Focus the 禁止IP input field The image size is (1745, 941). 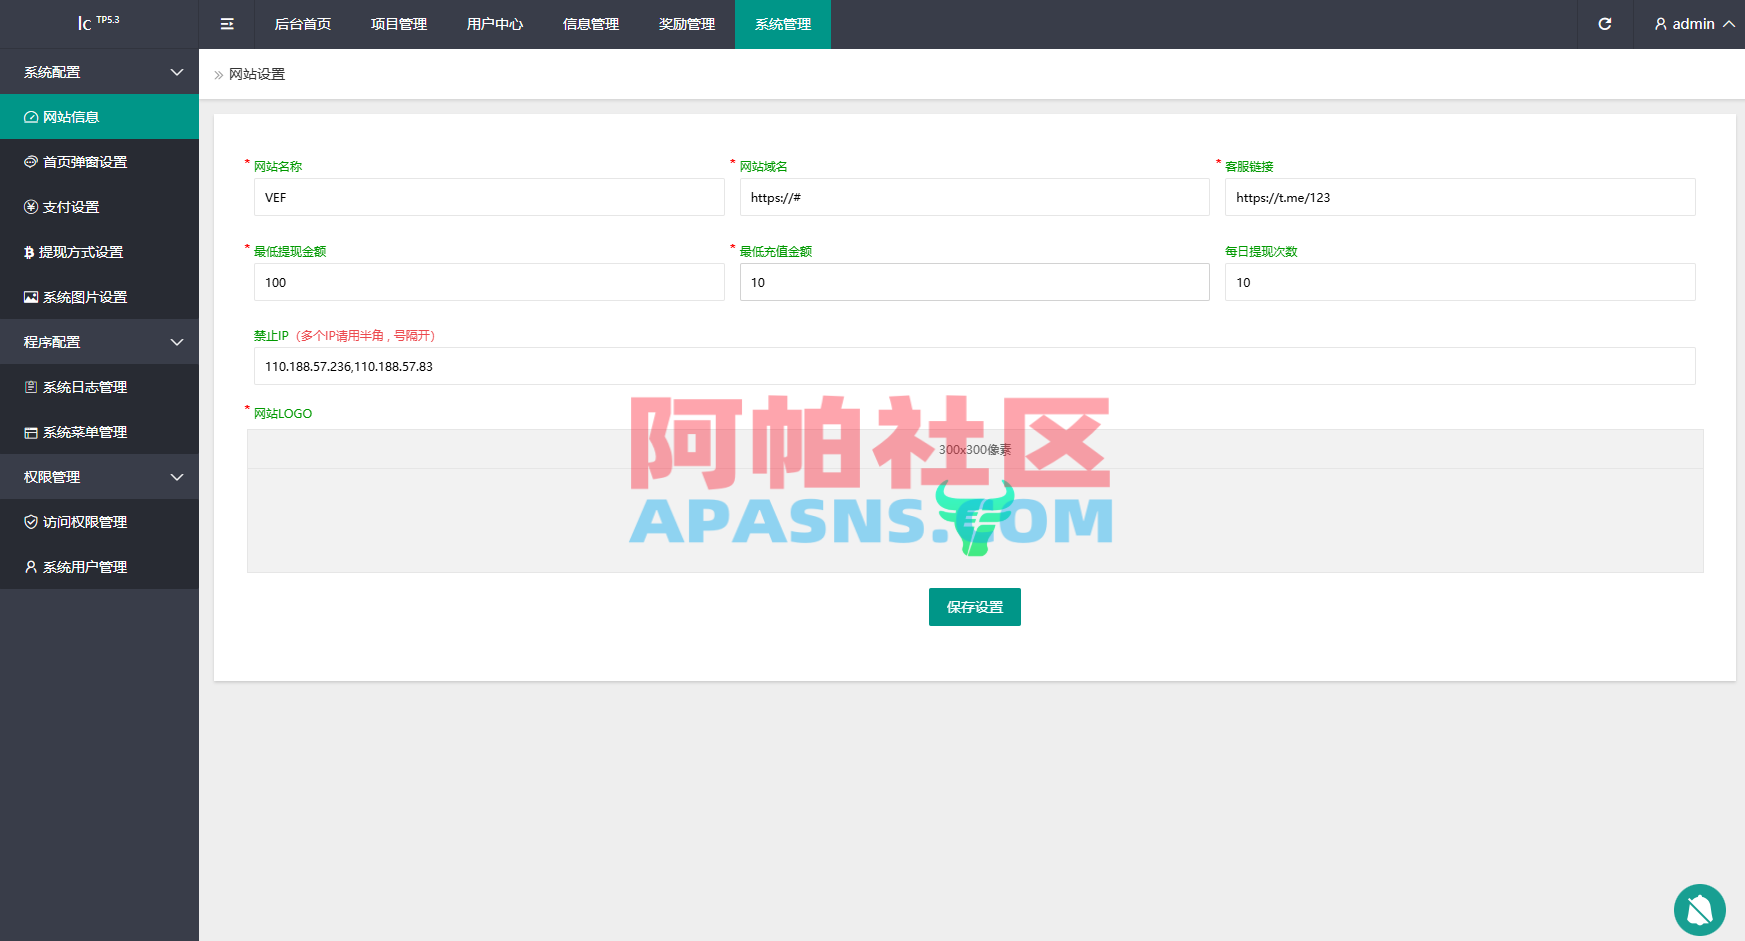point(975,366)
